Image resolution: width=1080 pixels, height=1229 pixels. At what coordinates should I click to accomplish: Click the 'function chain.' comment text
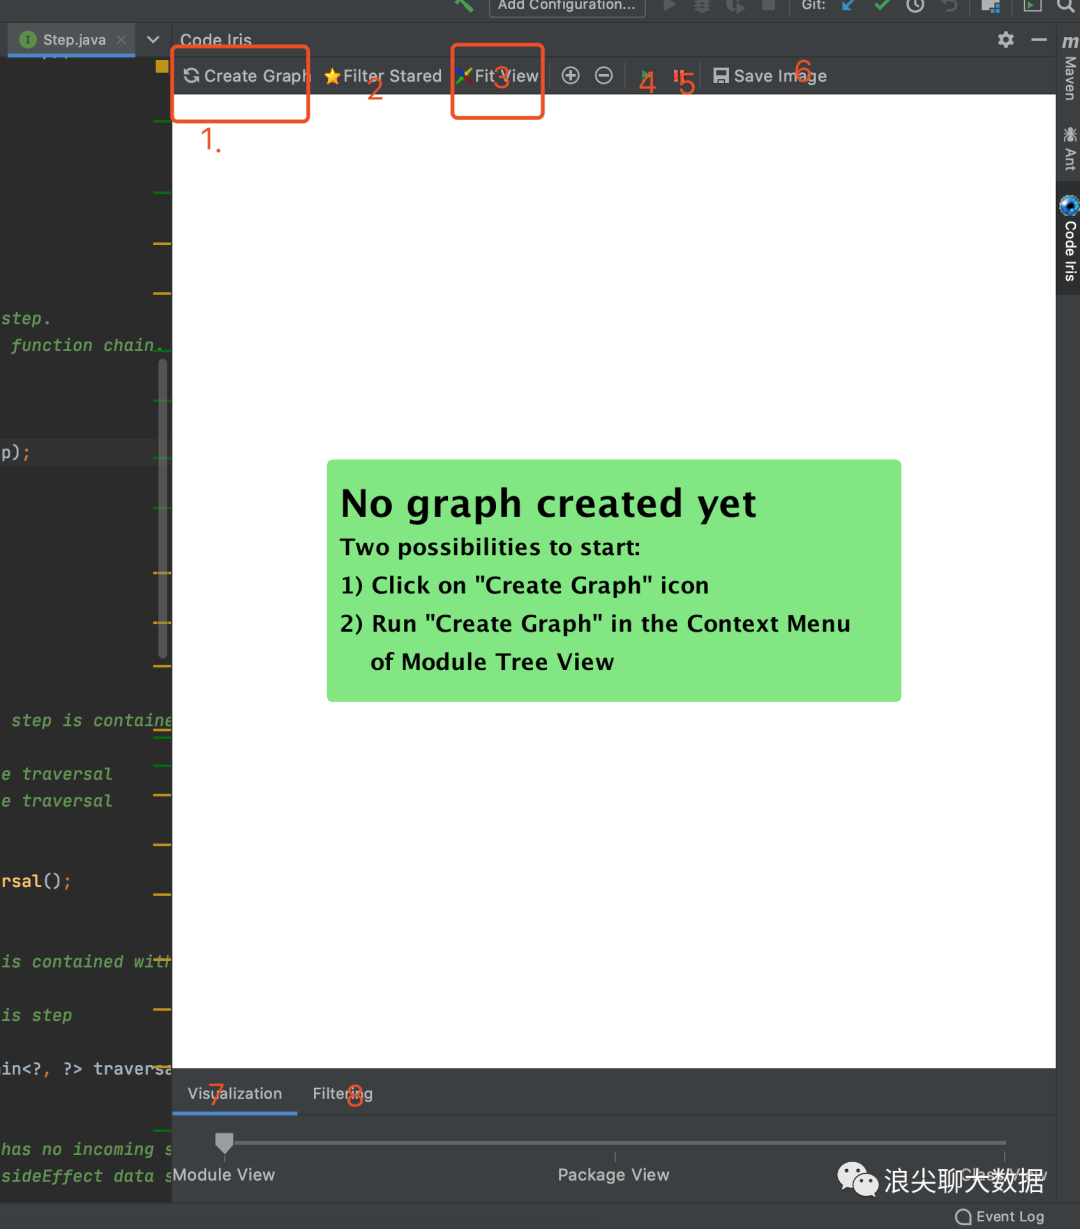pos(86,345)
